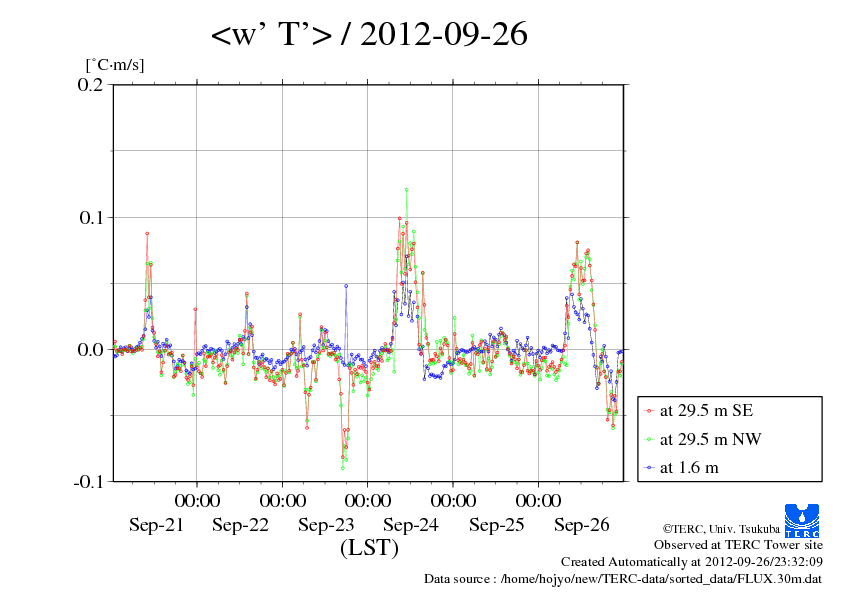Click legend entry "at 29.5 m NW"
This screenshot has width=842, height=595.
coord(710,439)
